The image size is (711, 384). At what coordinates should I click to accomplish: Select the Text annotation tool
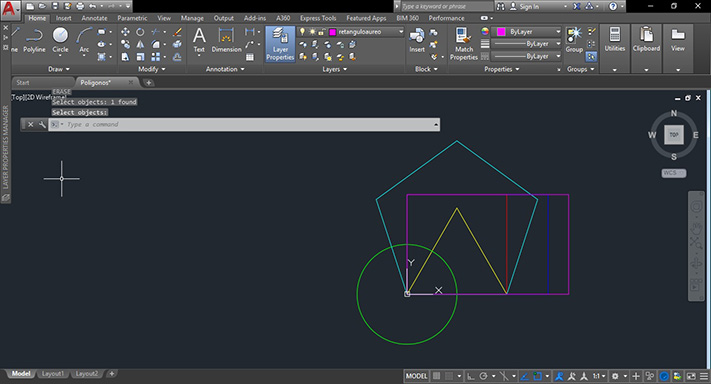199,40
